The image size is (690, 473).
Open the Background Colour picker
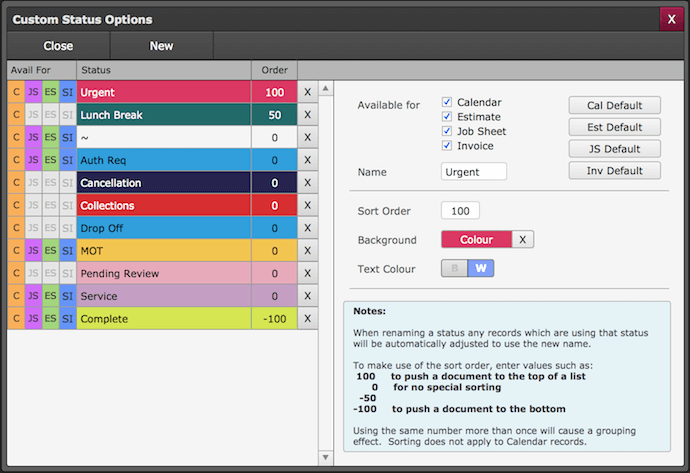click(476, 240)
